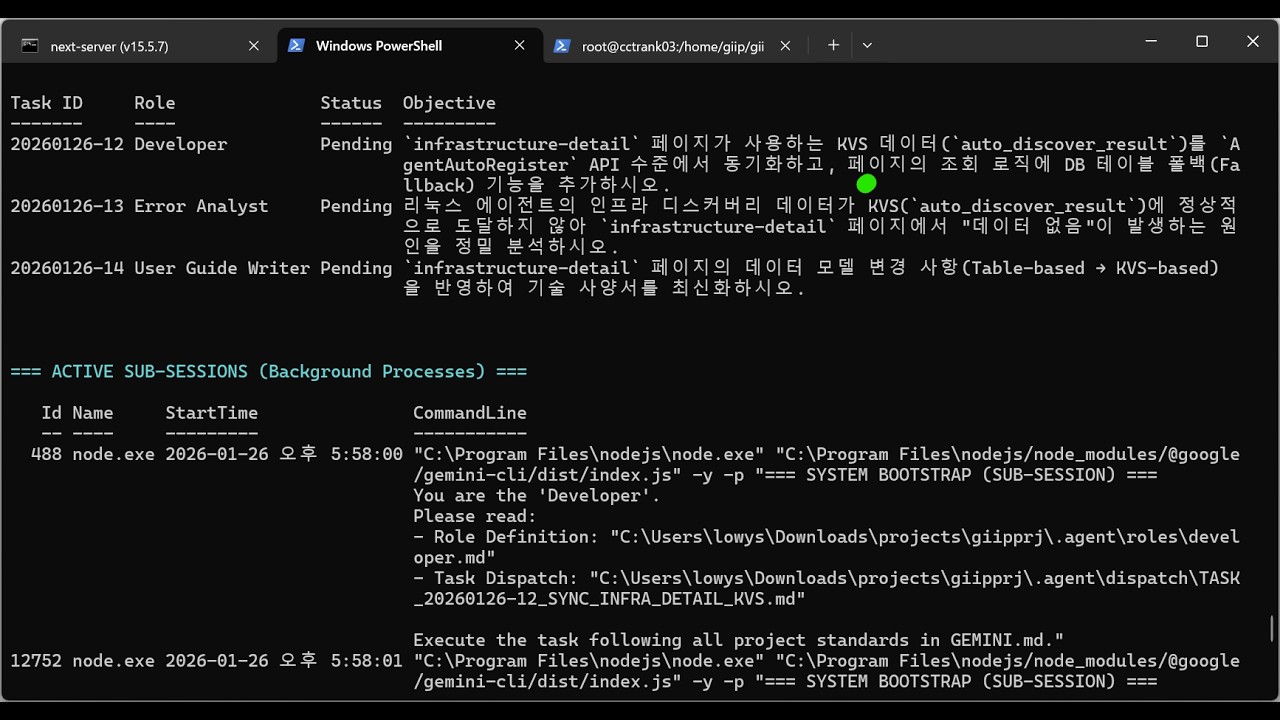Maximize the terminal window
Viewport: 1280px width, 720px height.
click(x=1202, y=41)
